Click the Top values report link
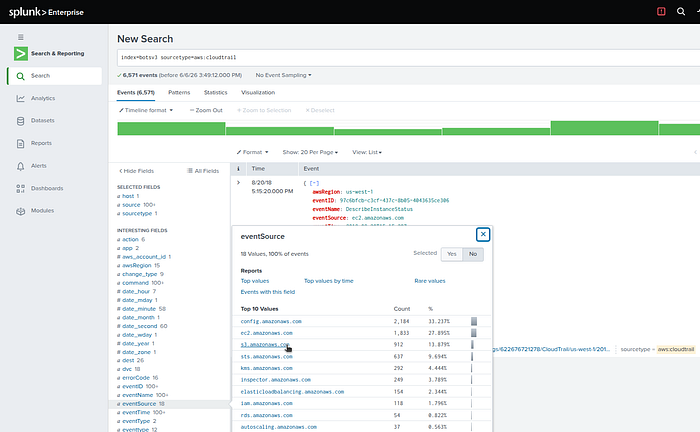The width and height of the screenshot is (700, 432). pos(255,281)
